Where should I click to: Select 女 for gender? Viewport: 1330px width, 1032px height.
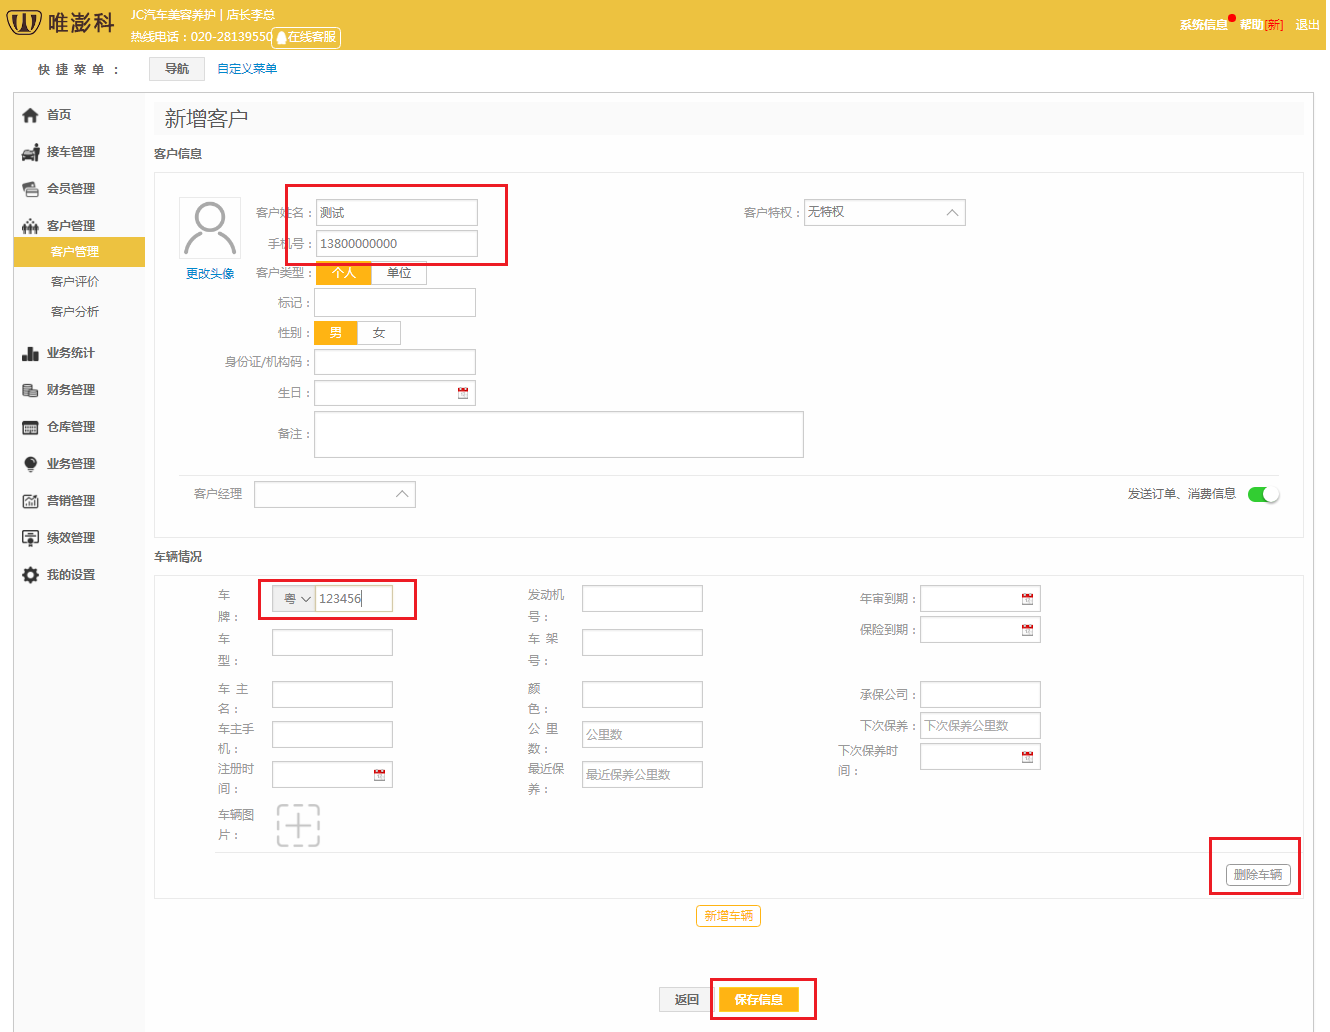379,333
